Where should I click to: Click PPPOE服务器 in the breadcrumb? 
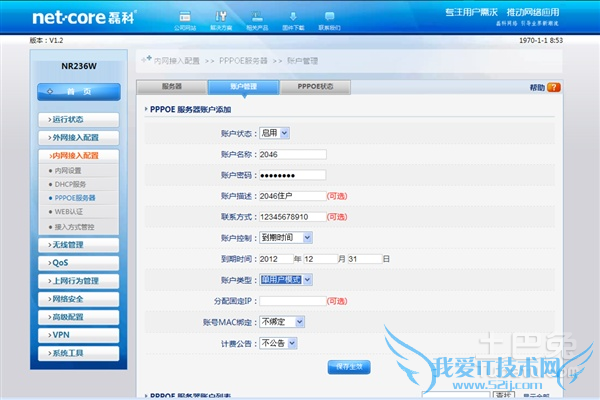[243, 61]
